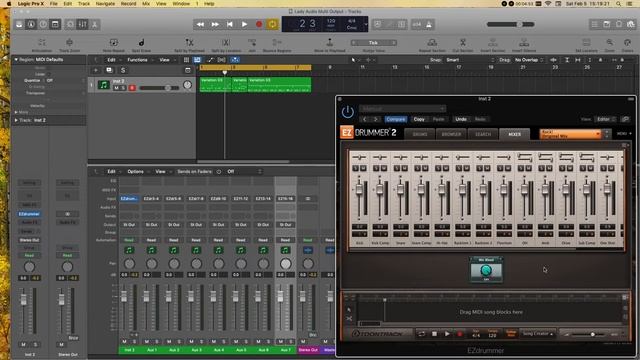The width and height of the screenshot is (640, 360).
Task: Click the Spot Erase toolbar icon
Action: tap(141, 42)
